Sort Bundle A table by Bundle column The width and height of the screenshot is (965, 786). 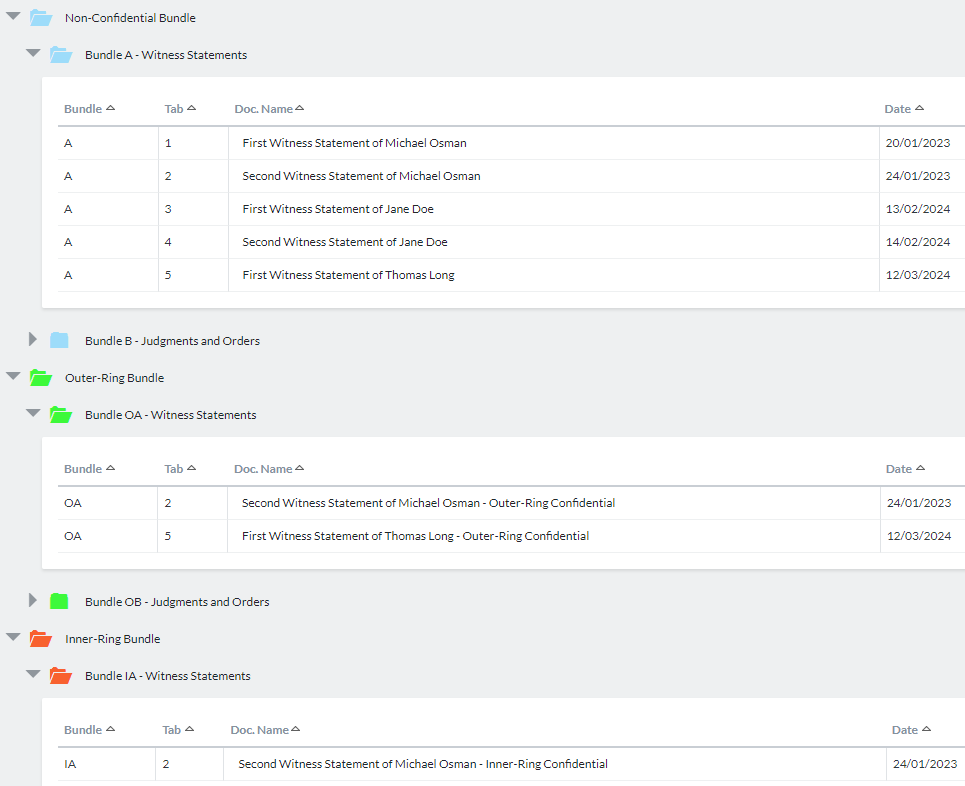89,109
